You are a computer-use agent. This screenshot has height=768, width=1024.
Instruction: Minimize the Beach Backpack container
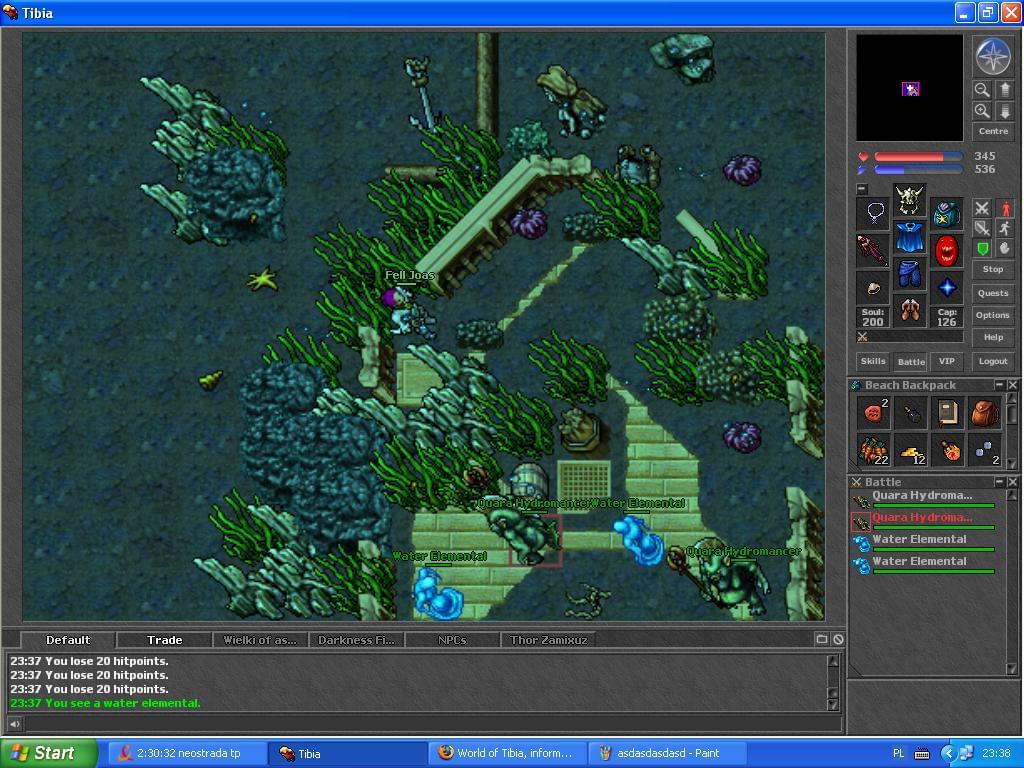[999, 385]
